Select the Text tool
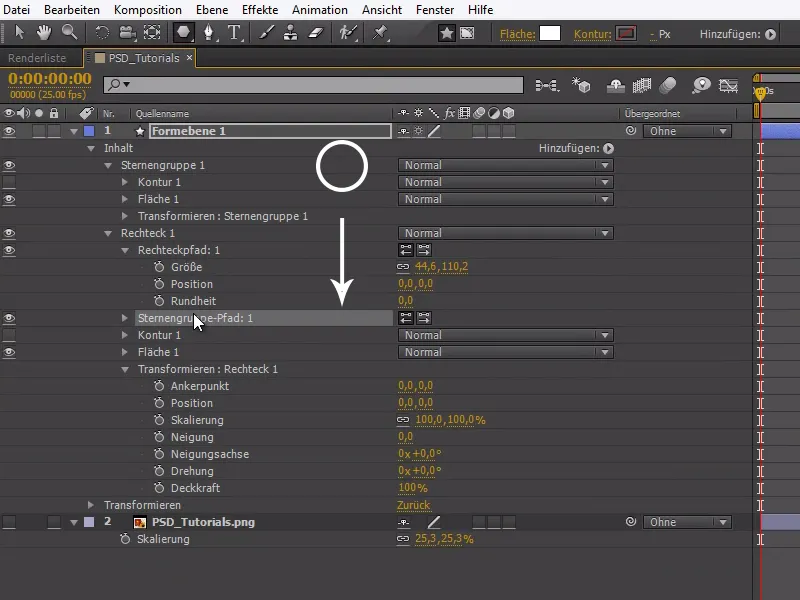Screen dimensions: 800x600 (235, 33)
